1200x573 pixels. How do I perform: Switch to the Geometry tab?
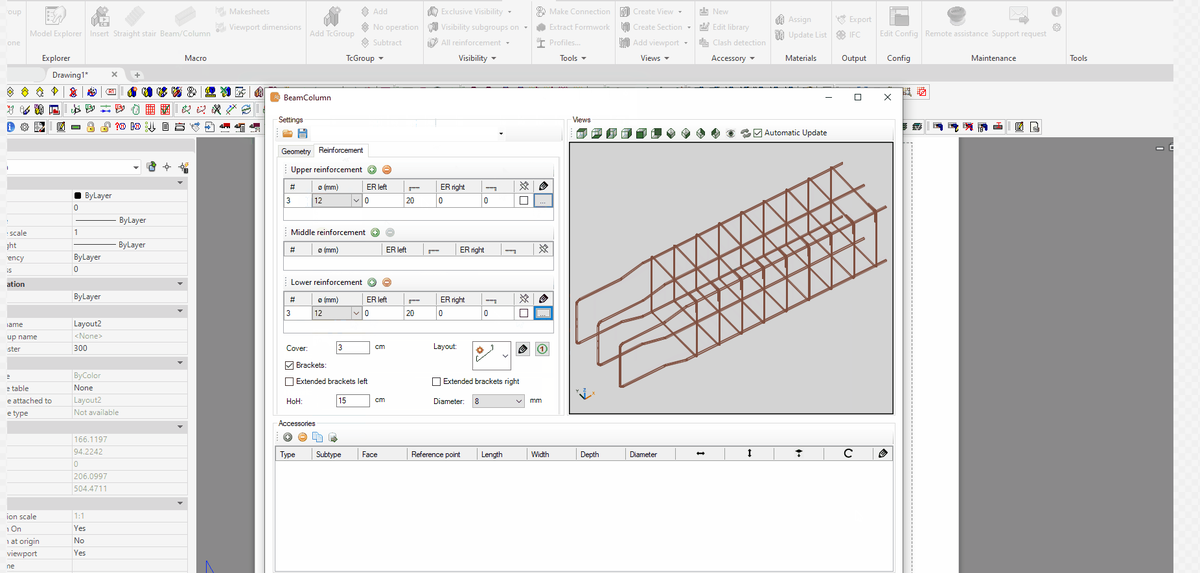296,151
